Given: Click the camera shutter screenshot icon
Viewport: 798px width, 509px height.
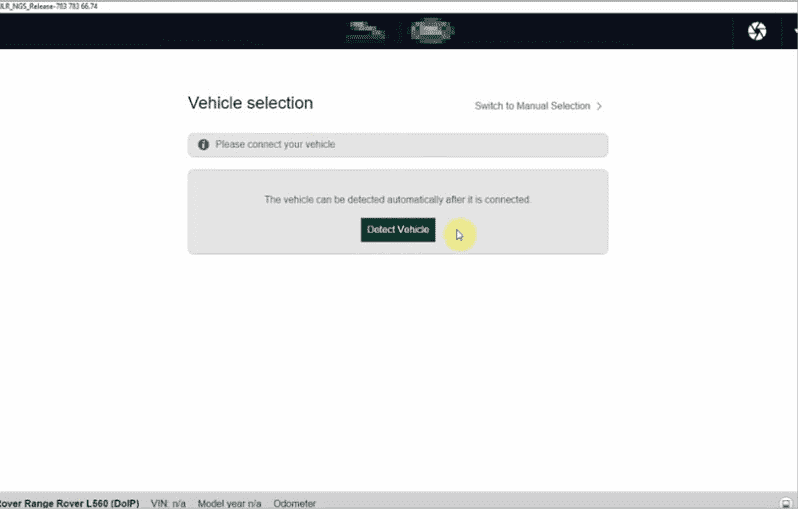Looking at the screenshot, I should [x=757, y=31].
